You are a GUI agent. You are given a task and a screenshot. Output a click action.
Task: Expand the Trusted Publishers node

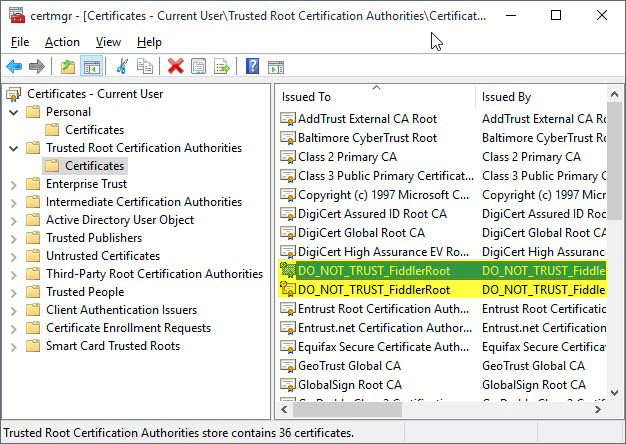coord(14,239)
